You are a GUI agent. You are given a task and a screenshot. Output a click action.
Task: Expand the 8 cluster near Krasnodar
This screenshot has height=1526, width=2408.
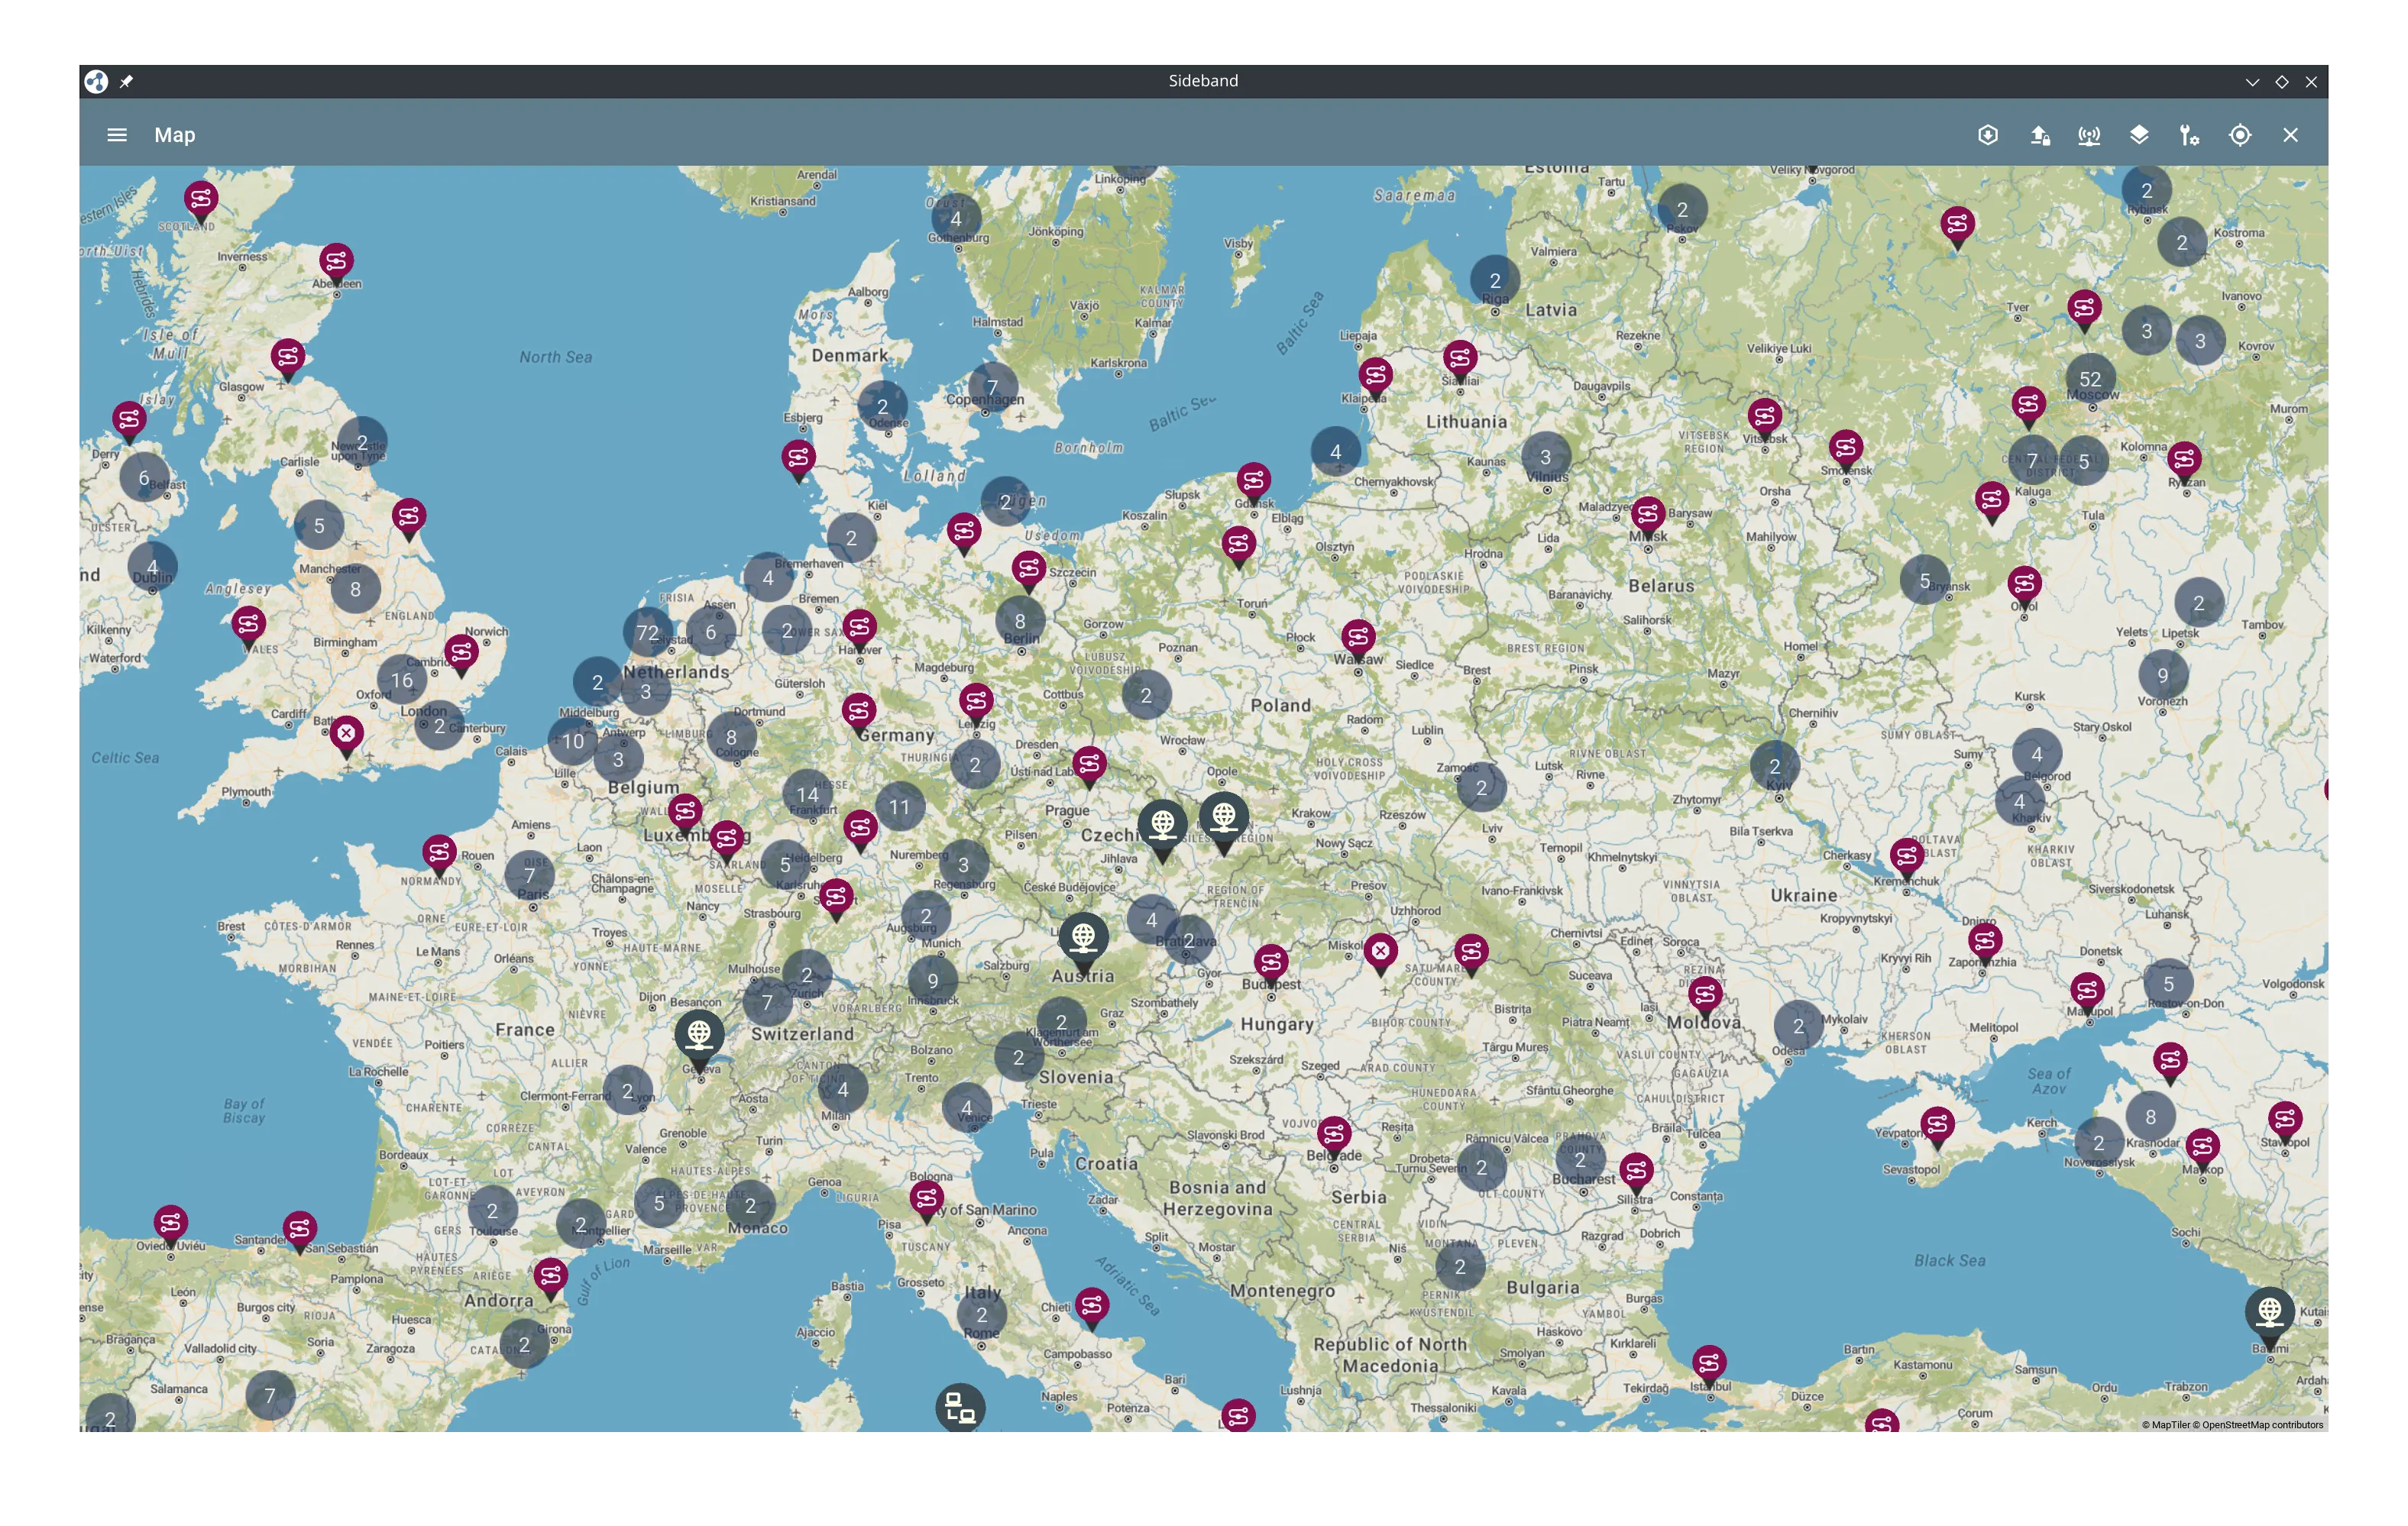pos(2151,1116)
